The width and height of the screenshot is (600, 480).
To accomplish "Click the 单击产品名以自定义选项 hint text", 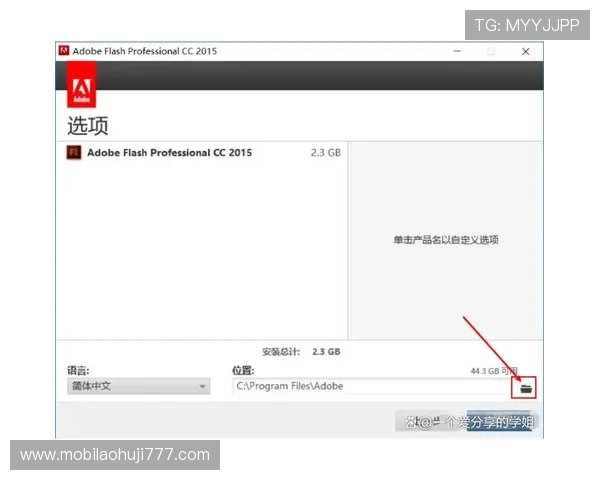I will (446, 240).
